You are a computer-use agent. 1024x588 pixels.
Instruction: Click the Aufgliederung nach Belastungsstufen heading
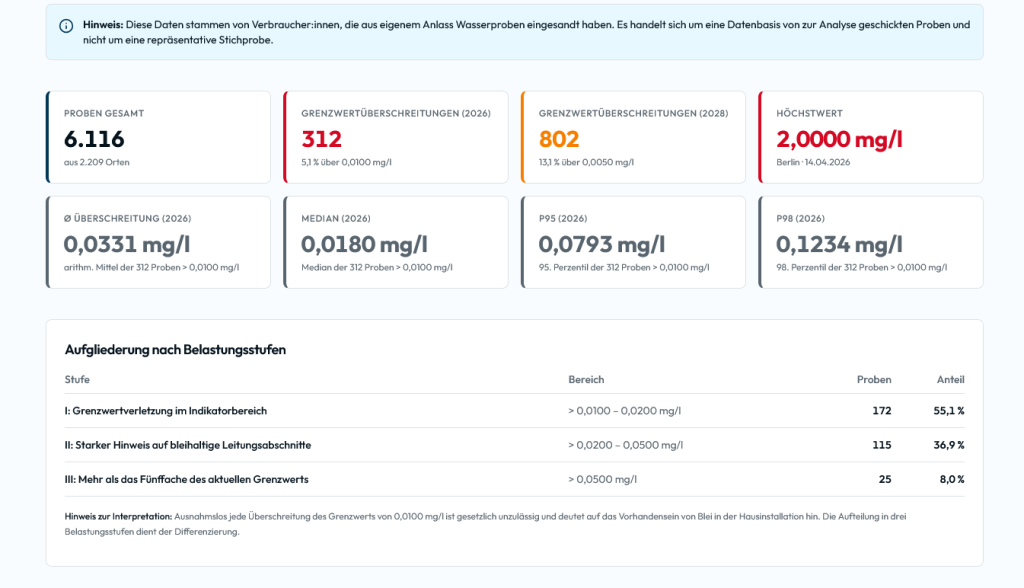click(175, 350)
